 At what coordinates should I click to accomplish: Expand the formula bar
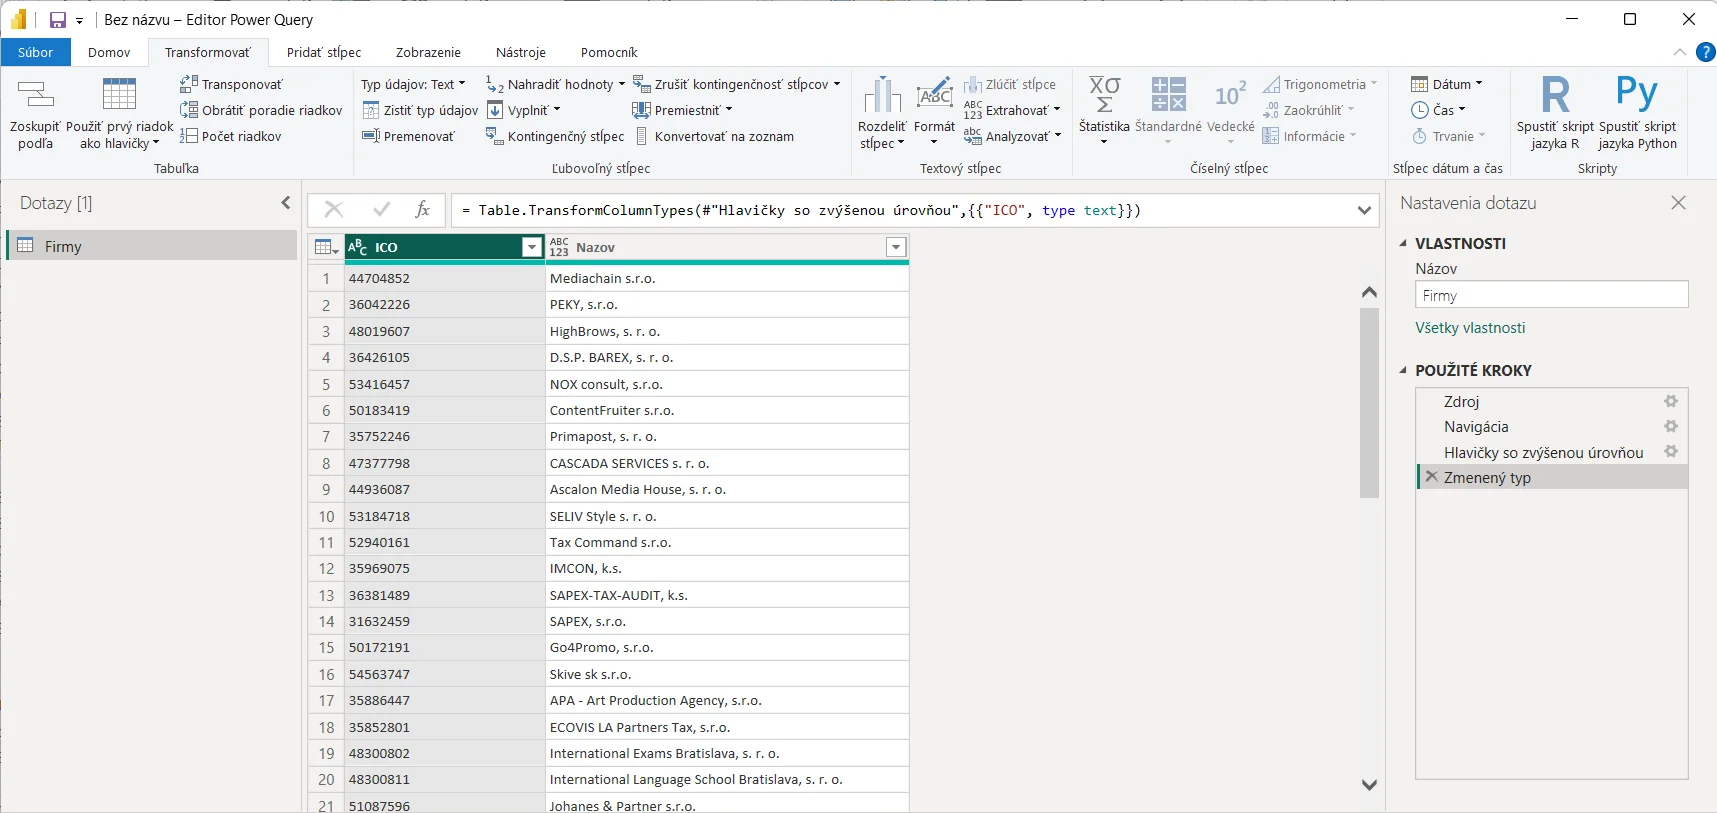1364,210
